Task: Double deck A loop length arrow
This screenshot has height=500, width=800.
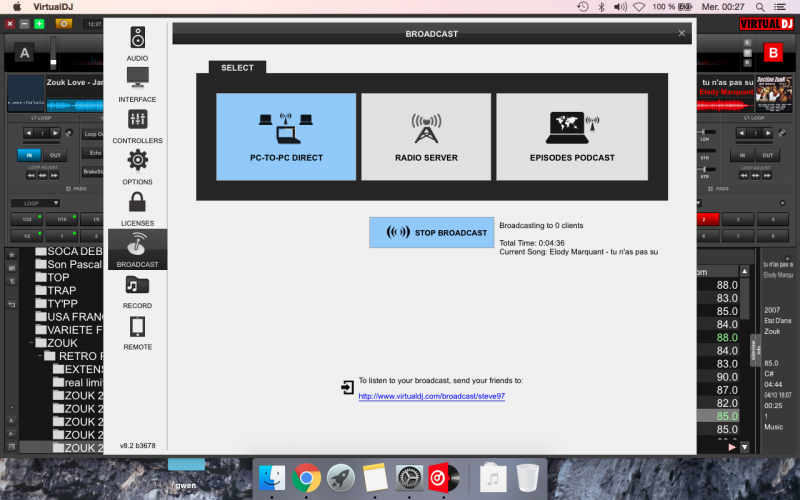Action: [x=55, y=133]
